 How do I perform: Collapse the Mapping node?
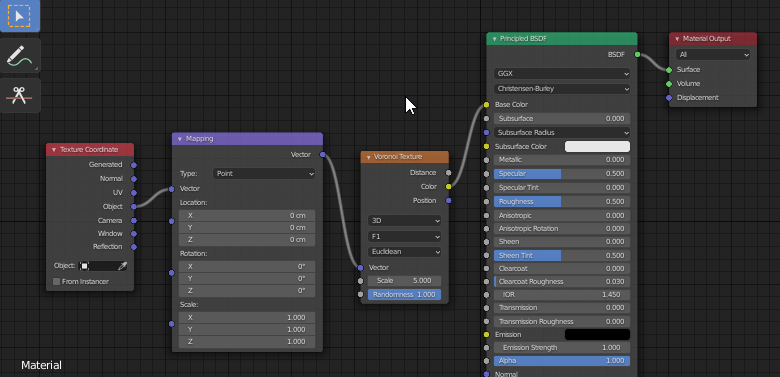(179, 139)
